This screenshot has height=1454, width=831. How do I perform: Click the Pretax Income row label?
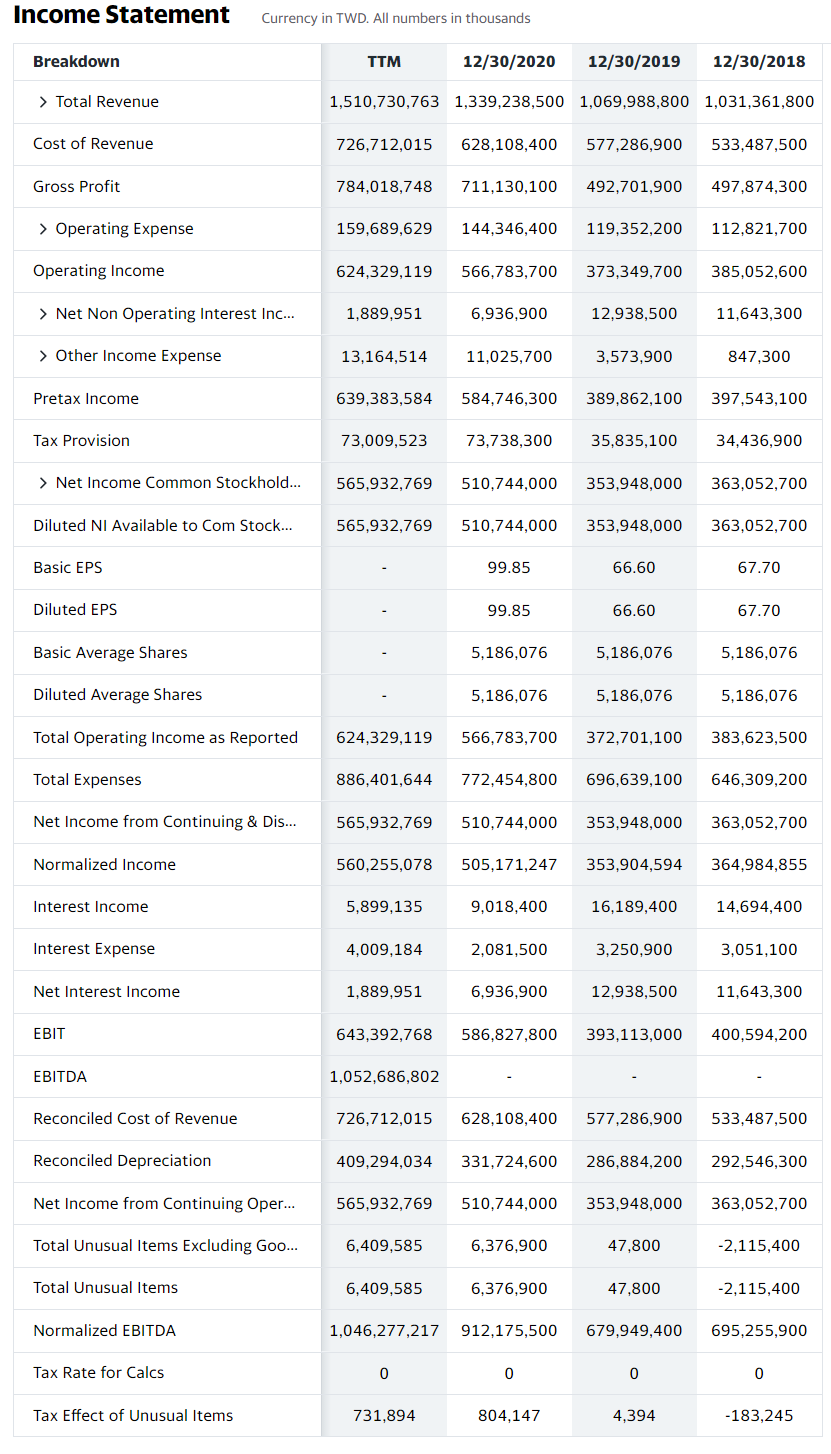[x=86, y=398]
